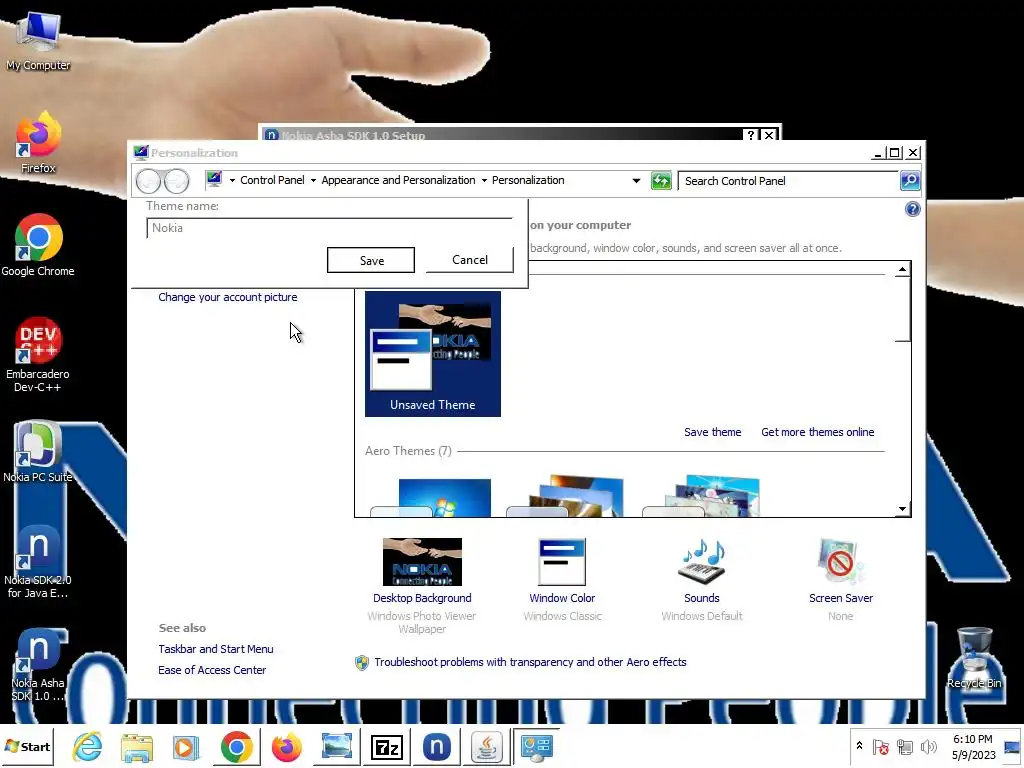
Task: Go forward with the navigation forward arrow
Action: pos(176,181)
